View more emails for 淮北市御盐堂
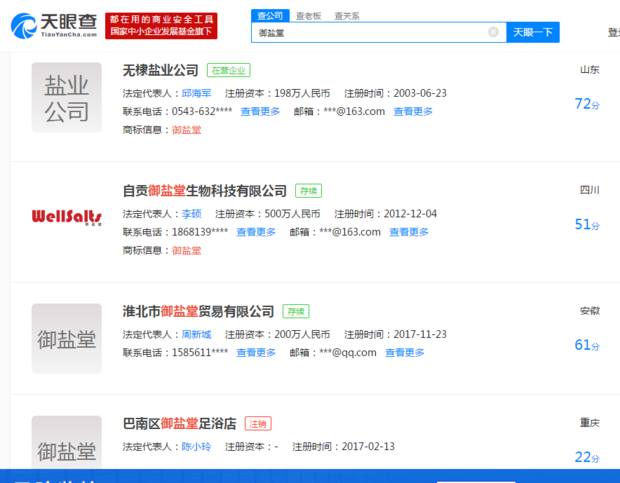 [x=405, y=353]
